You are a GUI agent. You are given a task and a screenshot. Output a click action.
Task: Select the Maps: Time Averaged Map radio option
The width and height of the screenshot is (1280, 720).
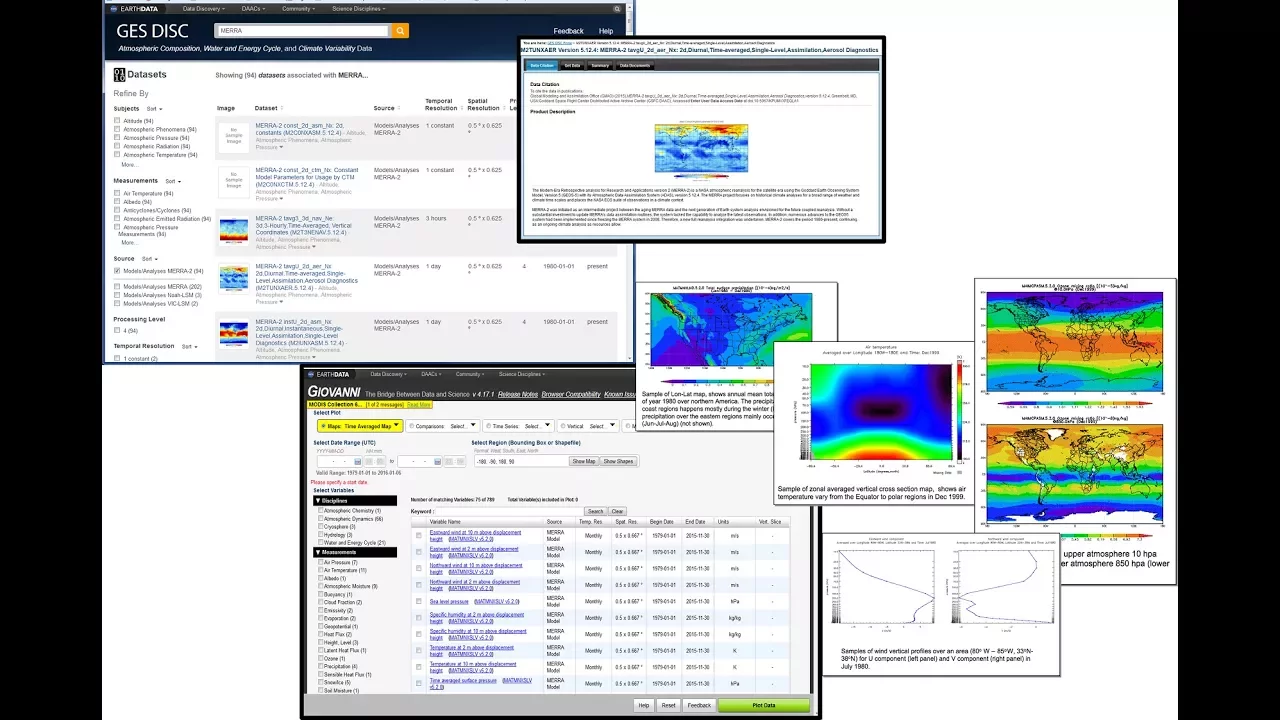322,426
